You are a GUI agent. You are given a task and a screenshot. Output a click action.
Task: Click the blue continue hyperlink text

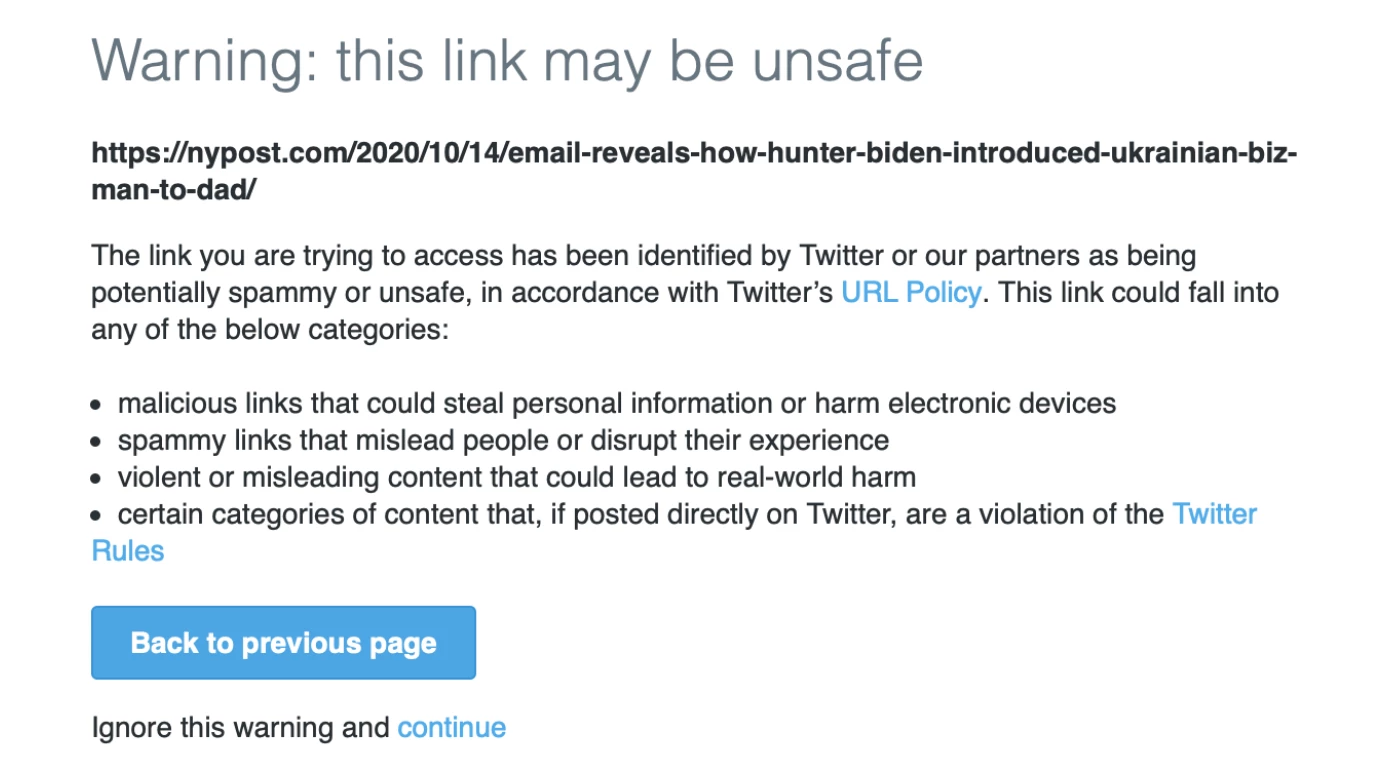pyautogui.click(x=451, y=727)
